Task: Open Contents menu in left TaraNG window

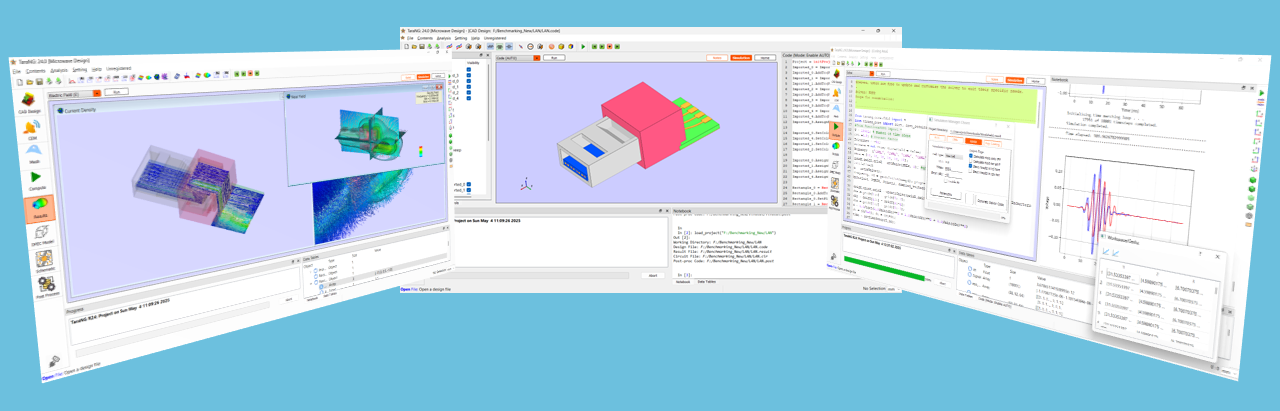Action: click(36, 71)
